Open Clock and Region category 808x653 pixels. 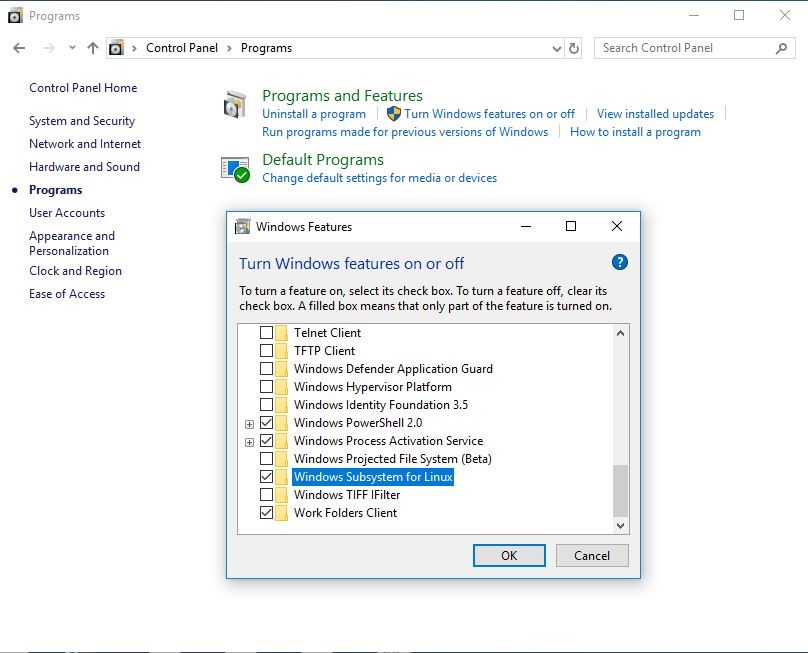pos(75,271)
